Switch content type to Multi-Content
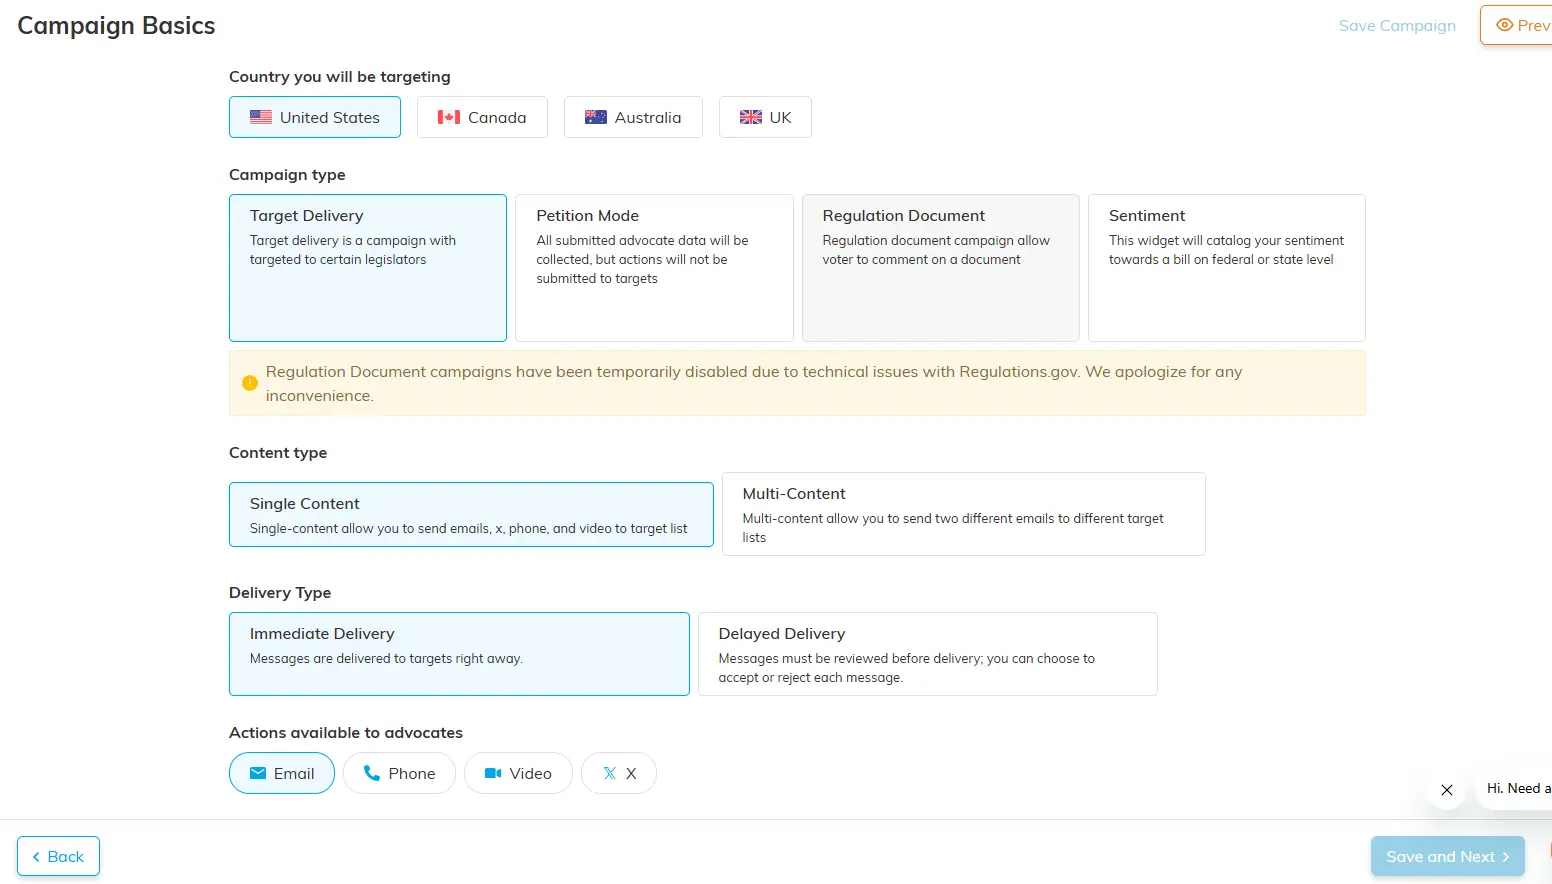This screenshot has width=1552, height=884. (x=963, y=513)
